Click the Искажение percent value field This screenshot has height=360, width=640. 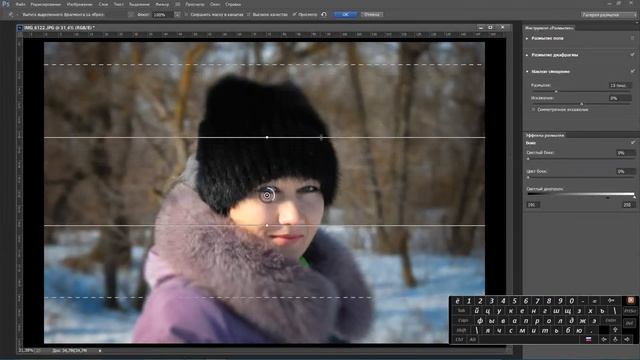[x=620, y=98]
